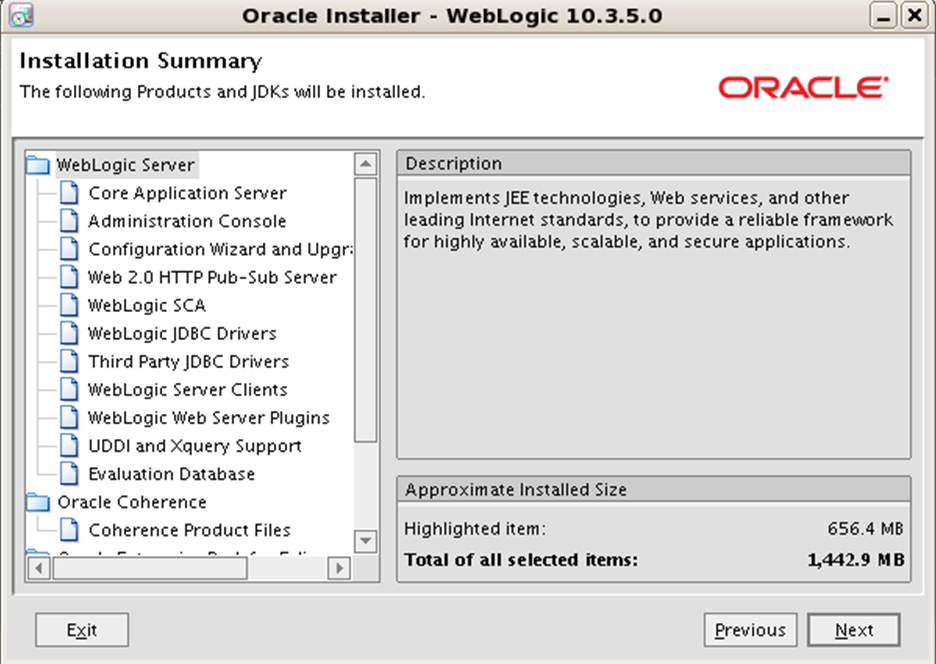
Task: Click the tree scroll right arrow
Action: (339, 568)
